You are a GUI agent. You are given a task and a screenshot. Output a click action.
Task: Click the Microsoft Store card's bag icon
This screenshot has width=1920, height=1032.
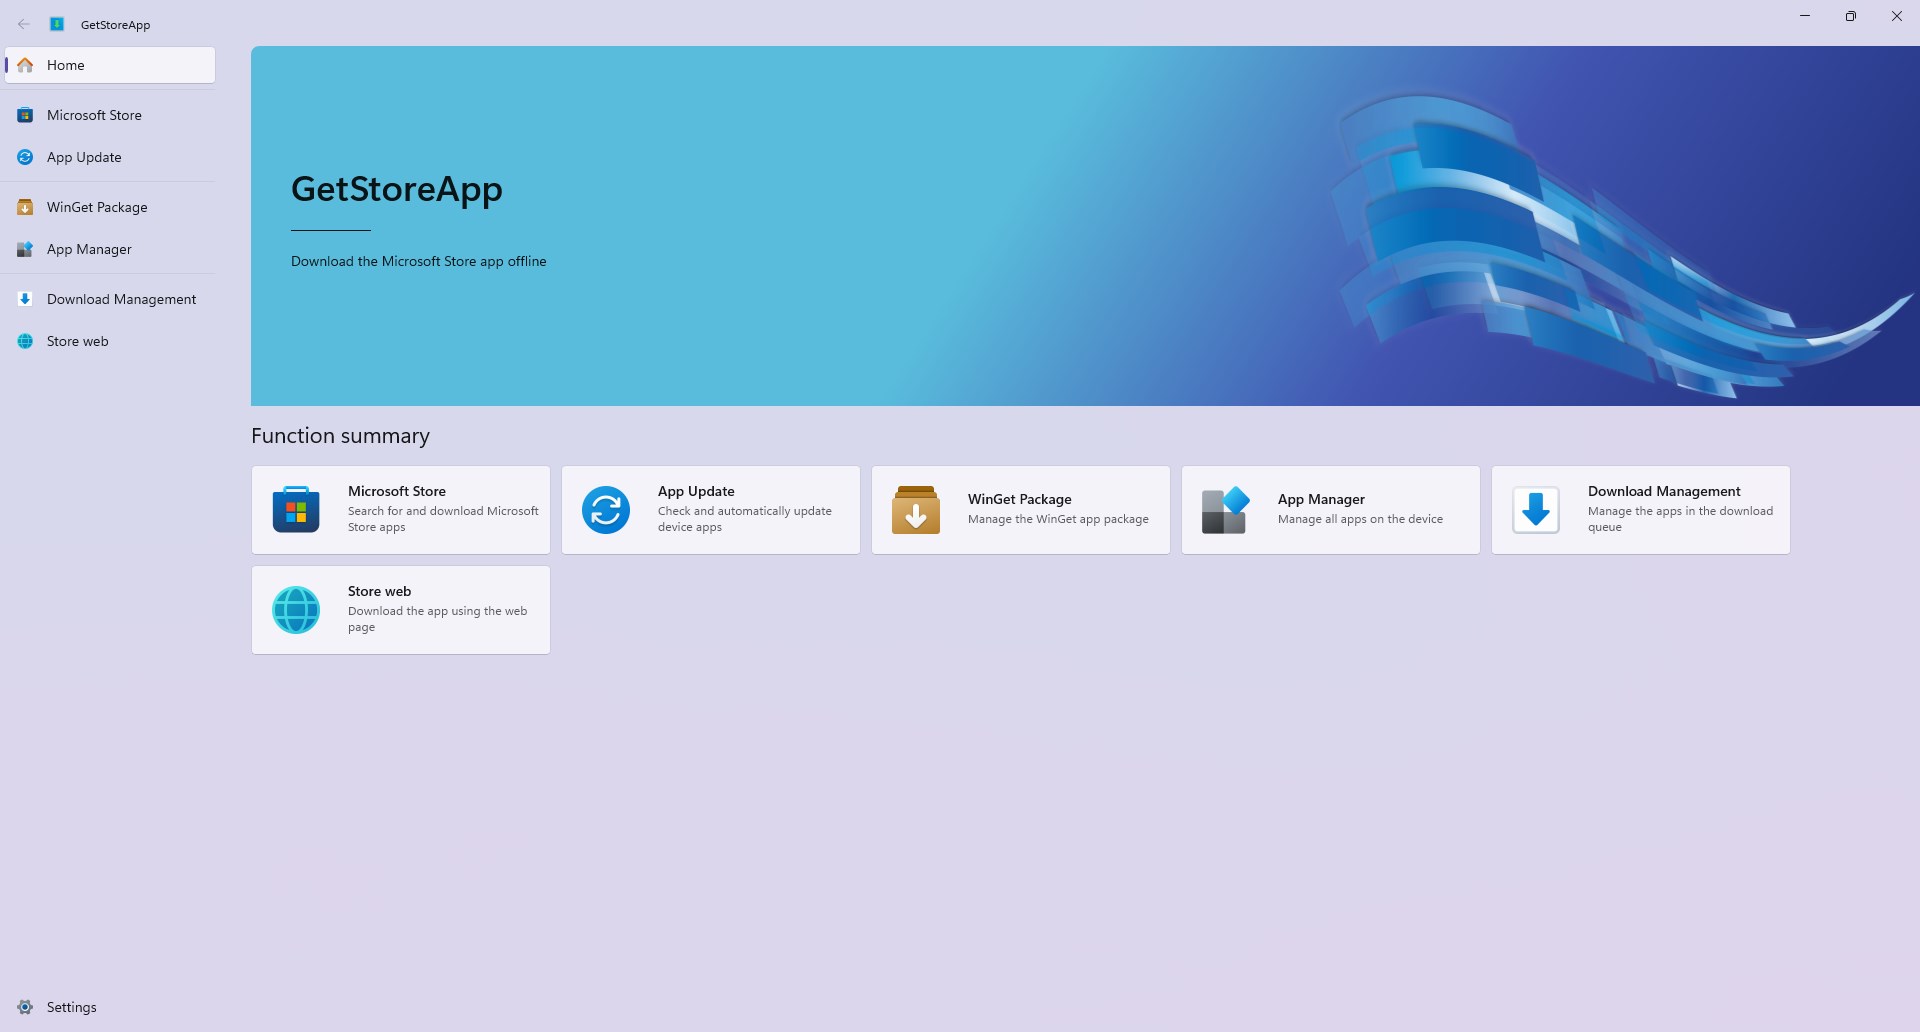296,510
